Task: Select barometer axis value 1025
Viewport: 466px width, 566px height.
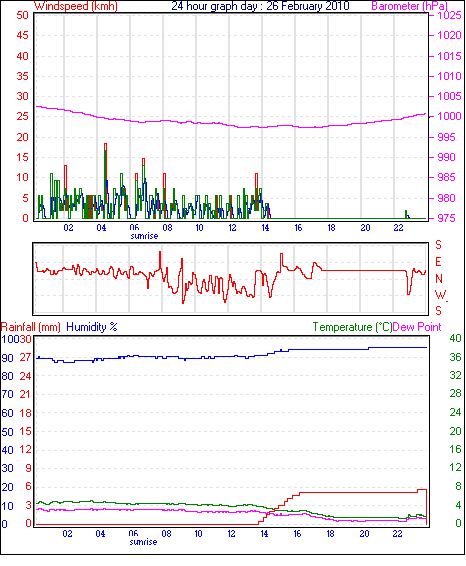Action: point(449,15)
